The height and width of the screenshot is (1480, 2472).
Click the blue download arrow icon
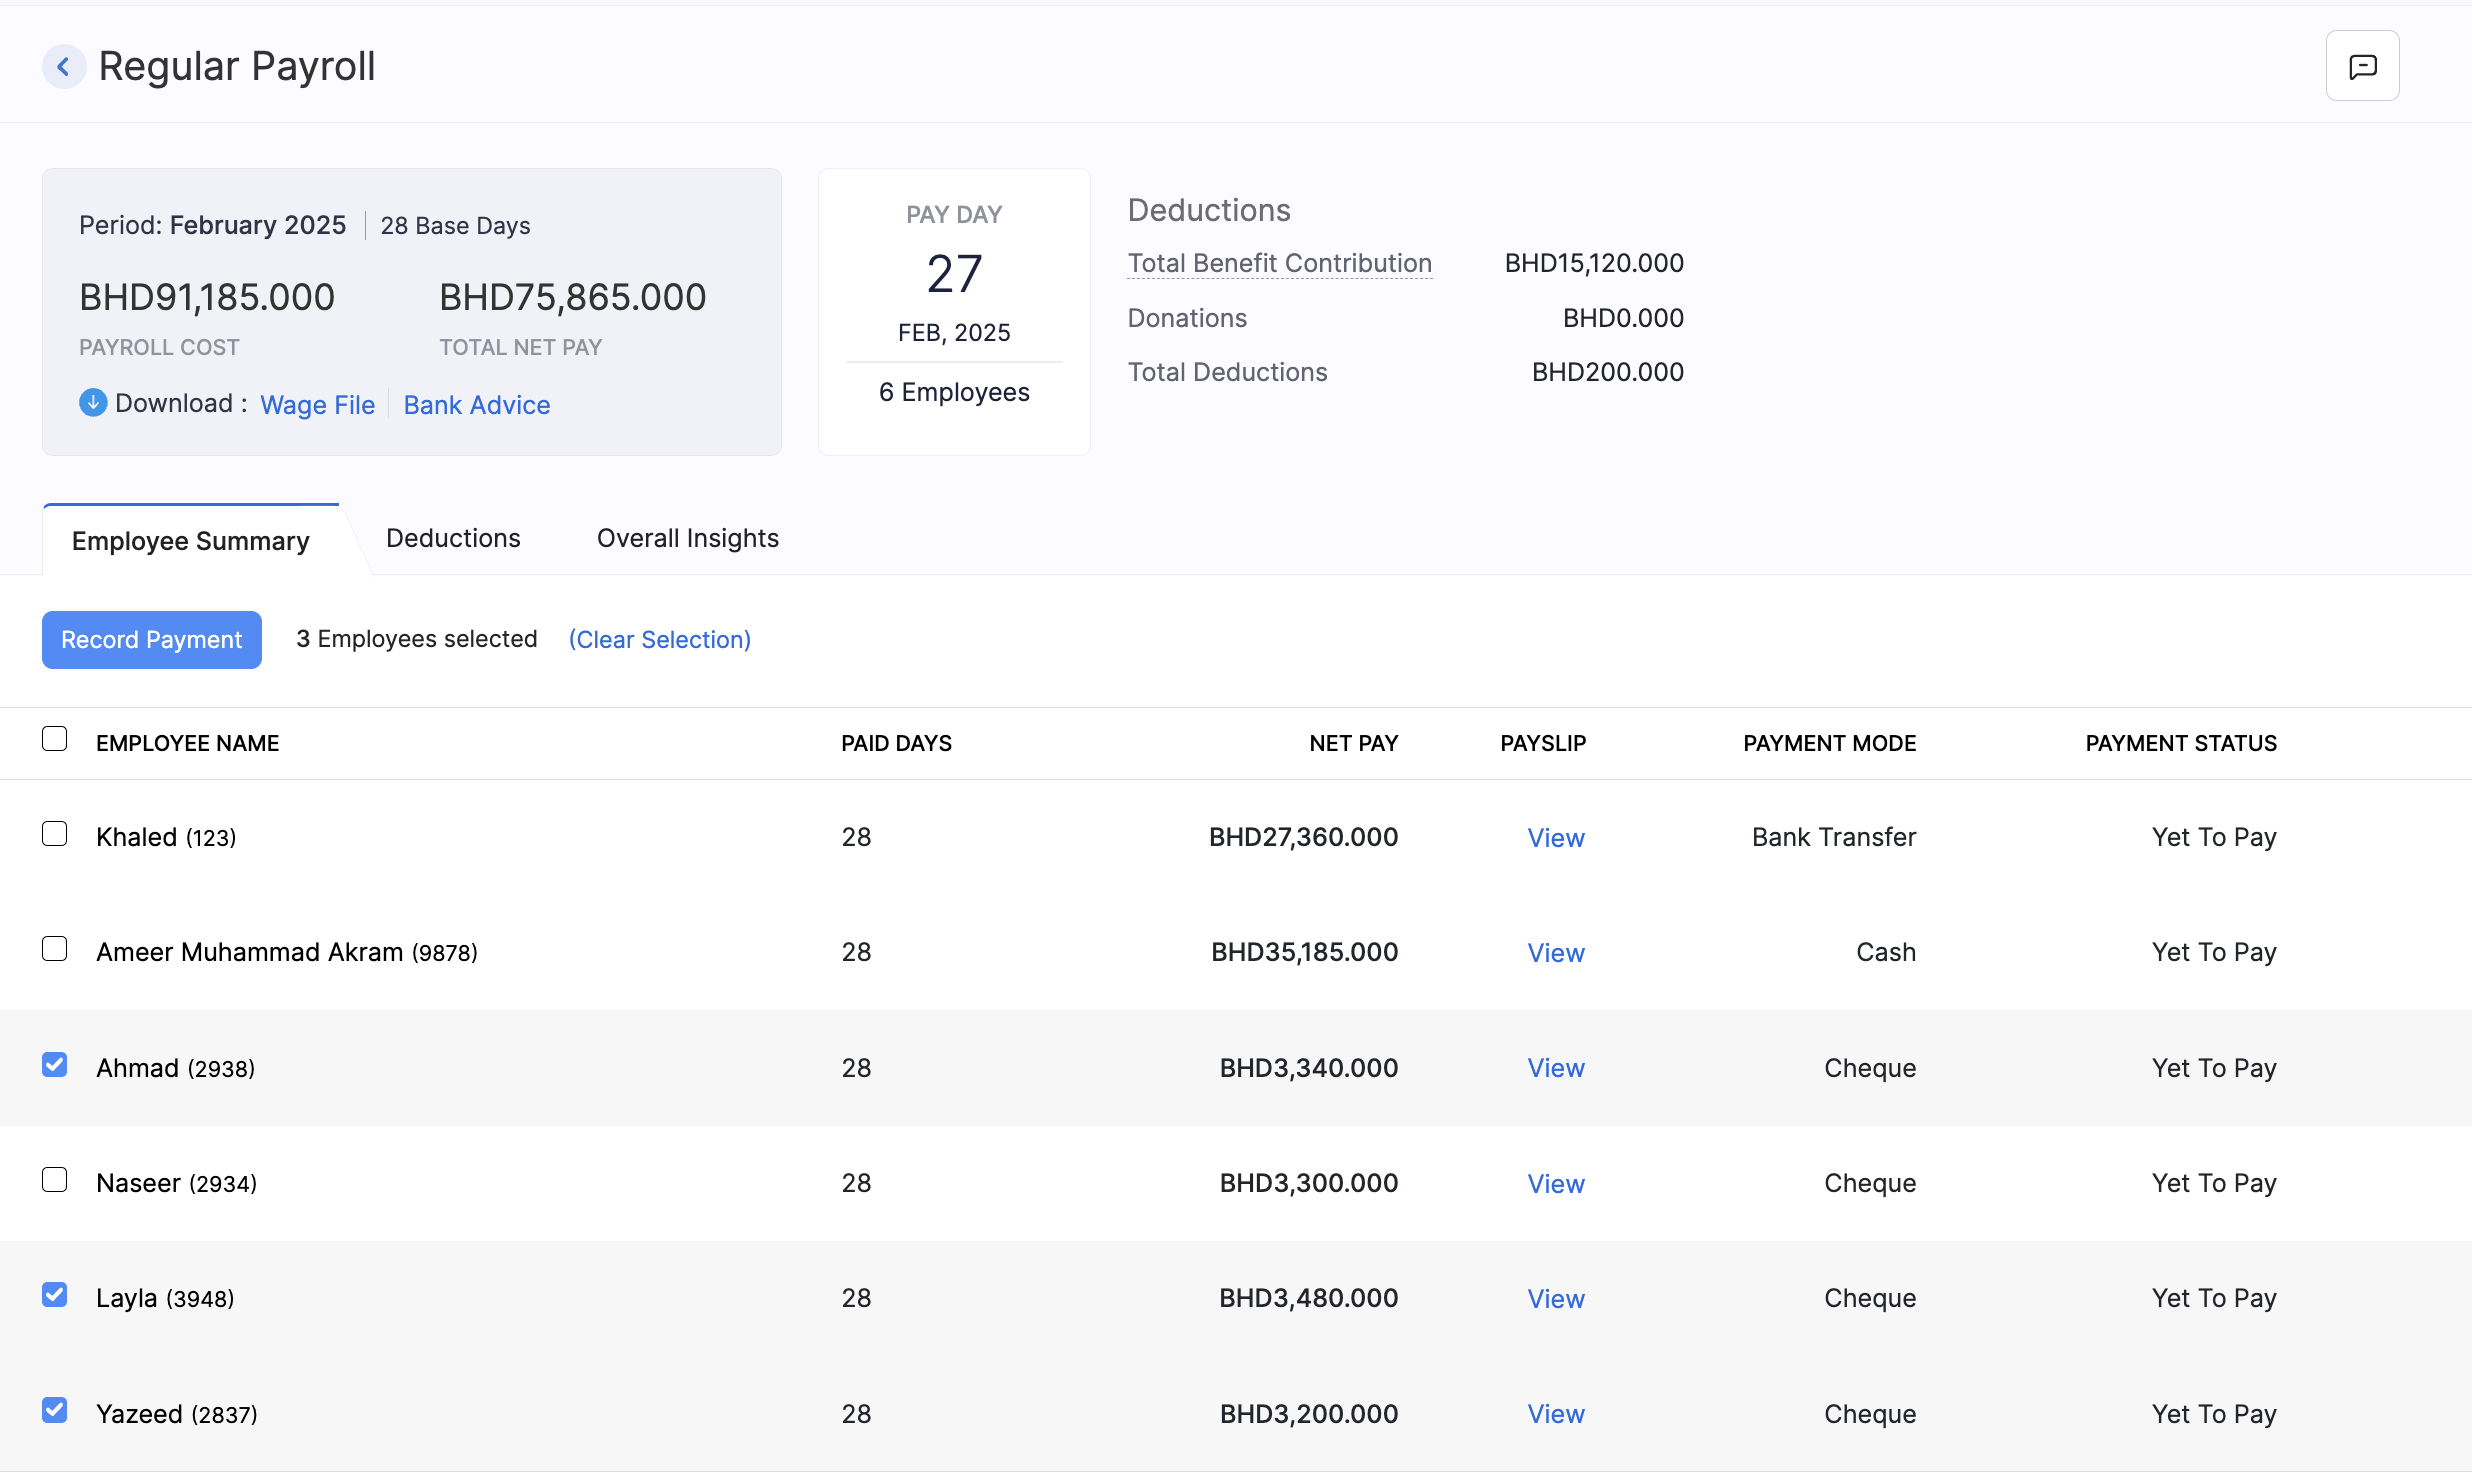coord(93,403)
